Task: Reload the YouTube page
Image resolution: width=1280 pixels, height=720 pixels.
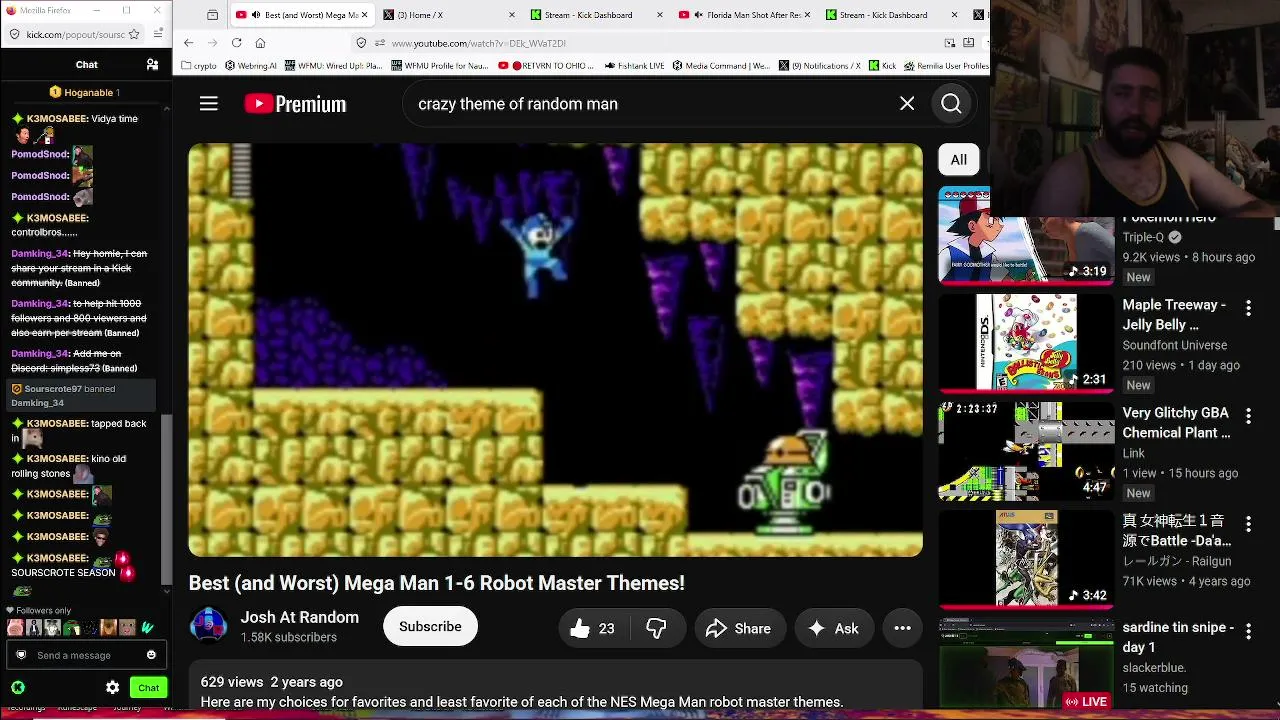Action: 236,43
